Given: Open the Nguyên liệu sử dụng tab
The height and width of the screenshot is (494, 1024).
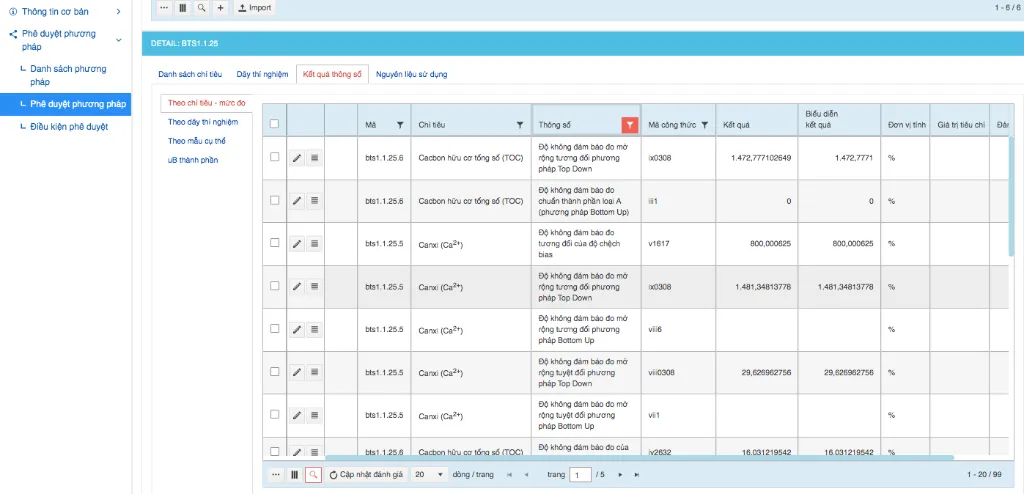Looking at the screenshot, I should [411, 74].
